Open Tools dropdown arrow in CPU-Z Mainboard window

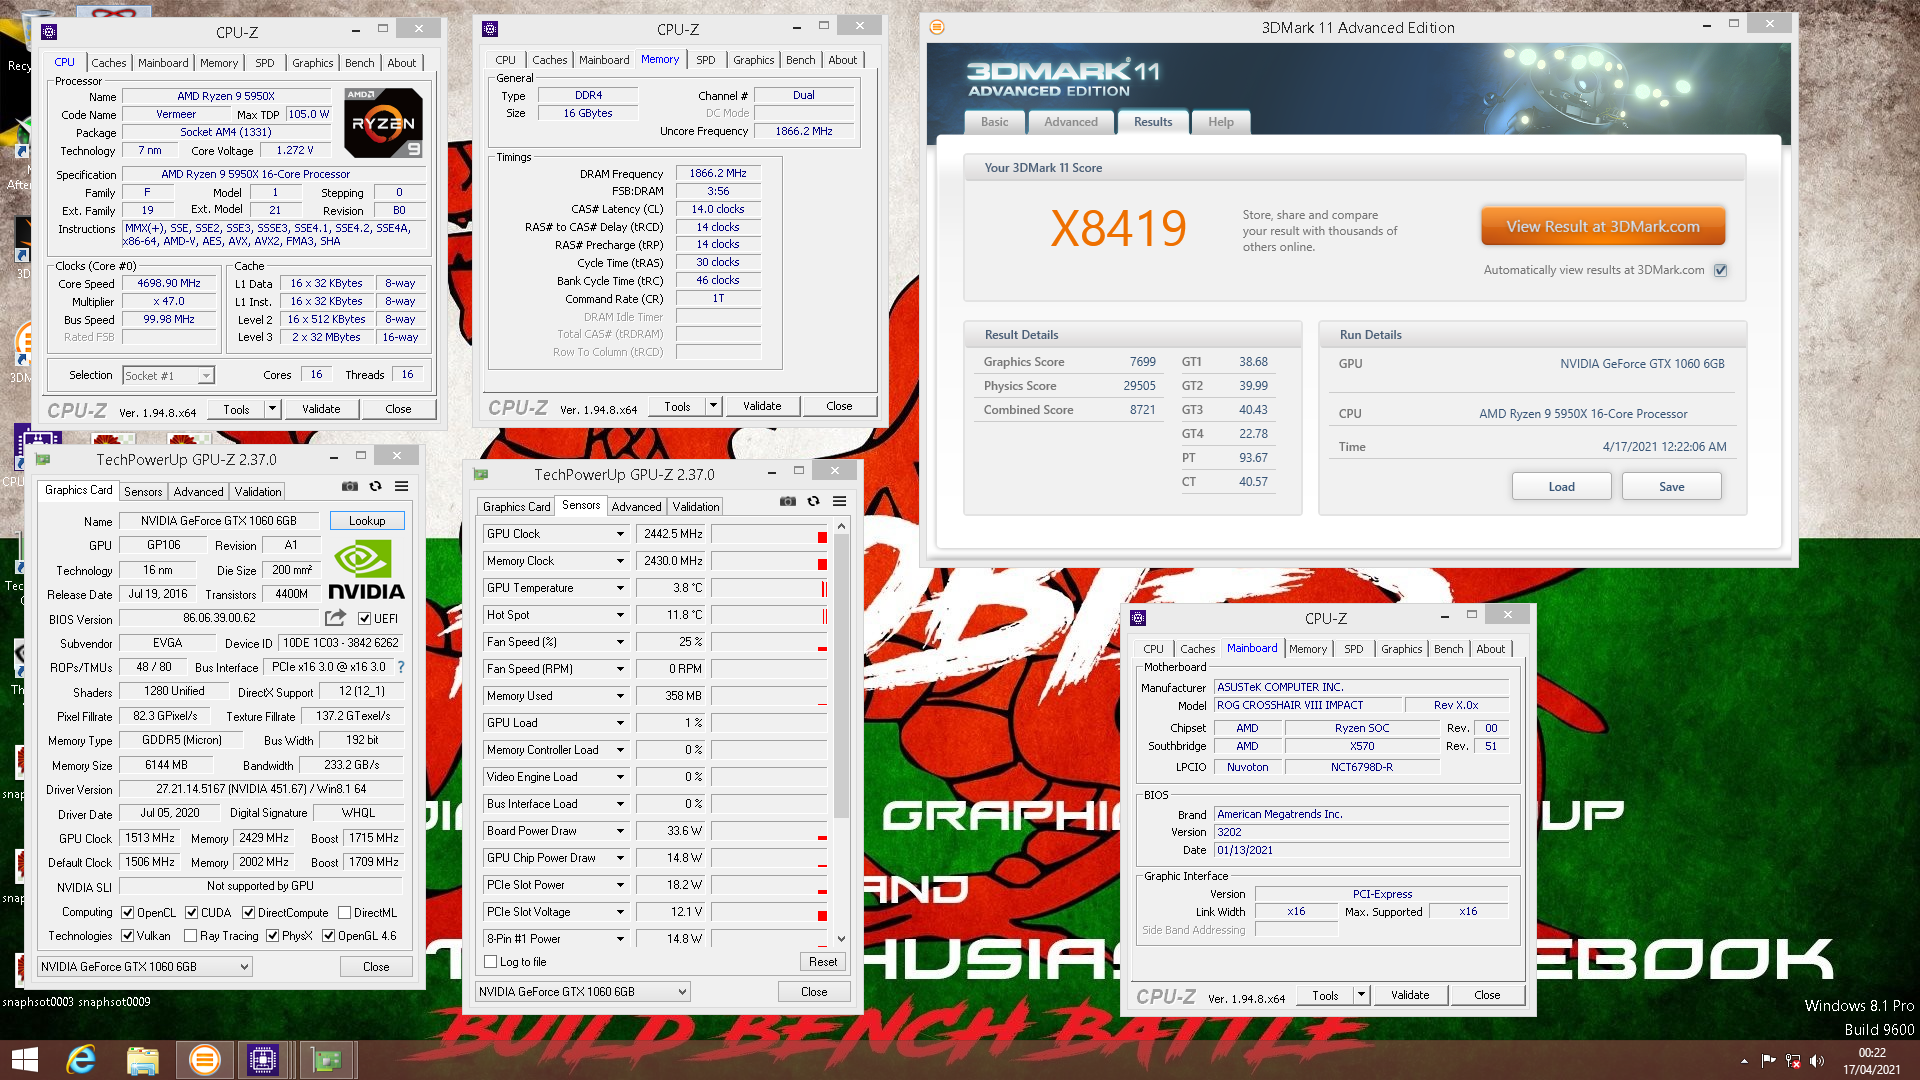(1361, 995)
